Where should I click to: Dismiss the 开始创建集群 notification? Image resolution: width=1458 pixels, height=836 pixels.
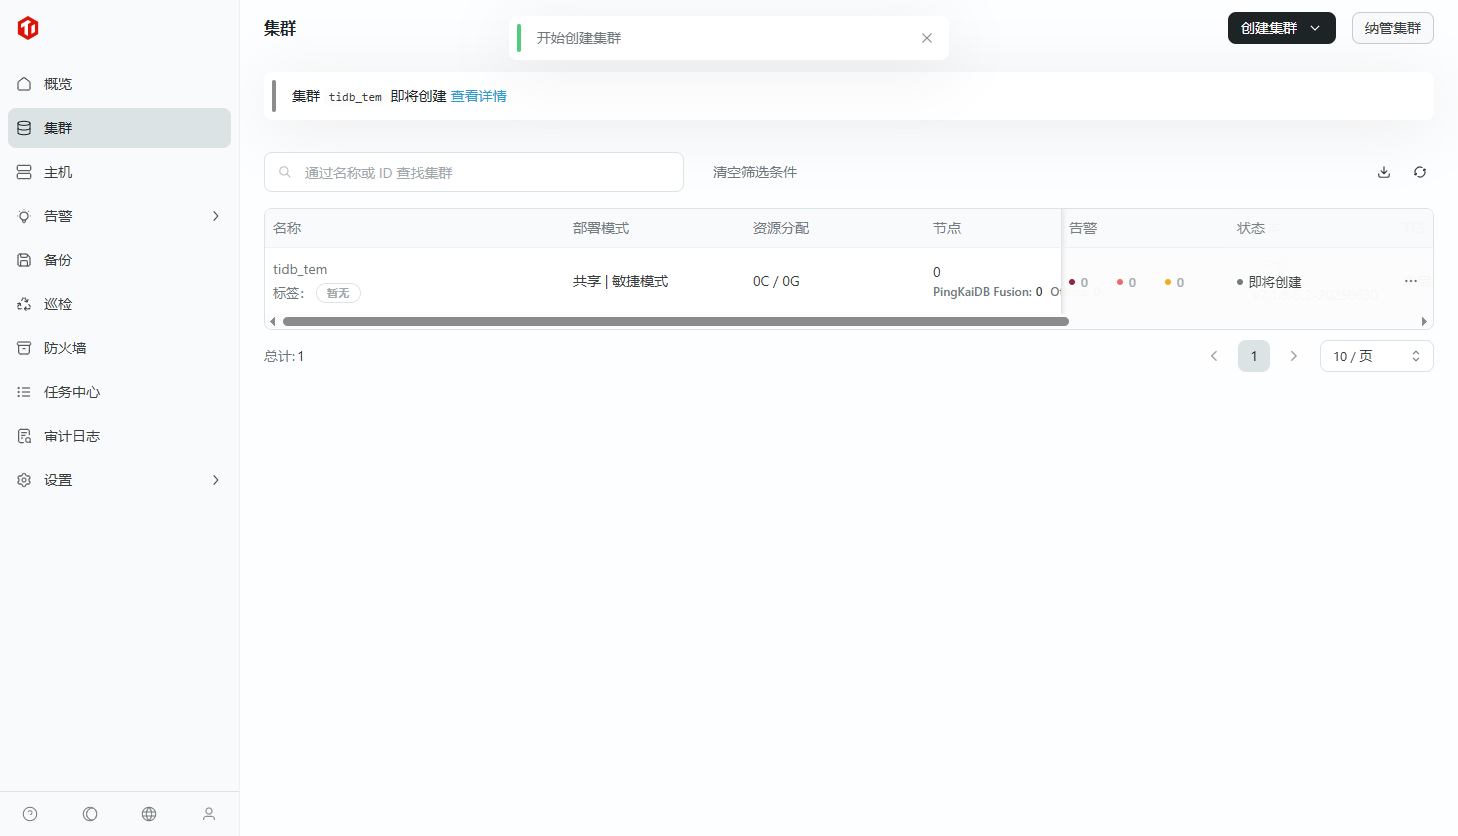pos(927,38)
